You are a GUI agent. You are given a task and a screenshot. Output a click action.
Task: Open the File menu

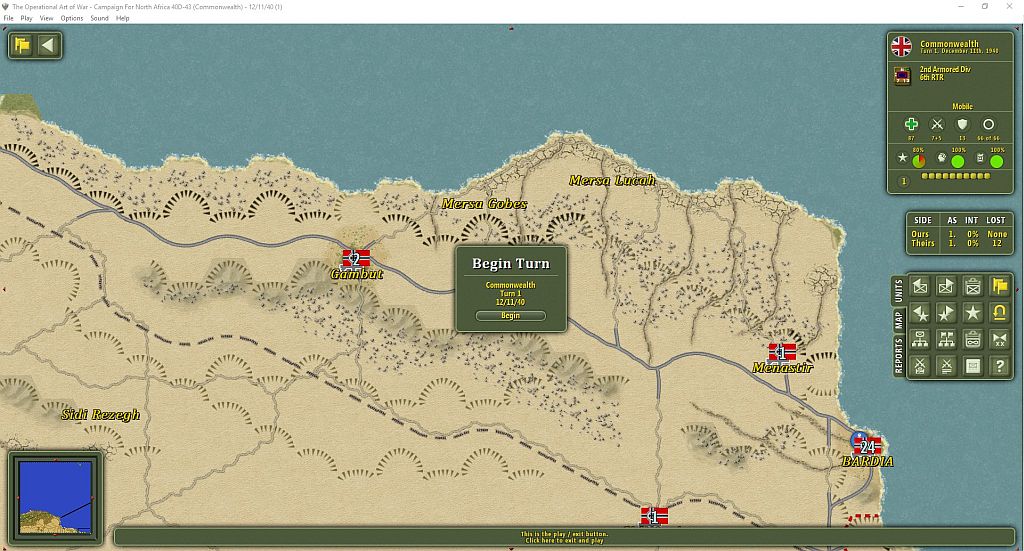(8, 18)
